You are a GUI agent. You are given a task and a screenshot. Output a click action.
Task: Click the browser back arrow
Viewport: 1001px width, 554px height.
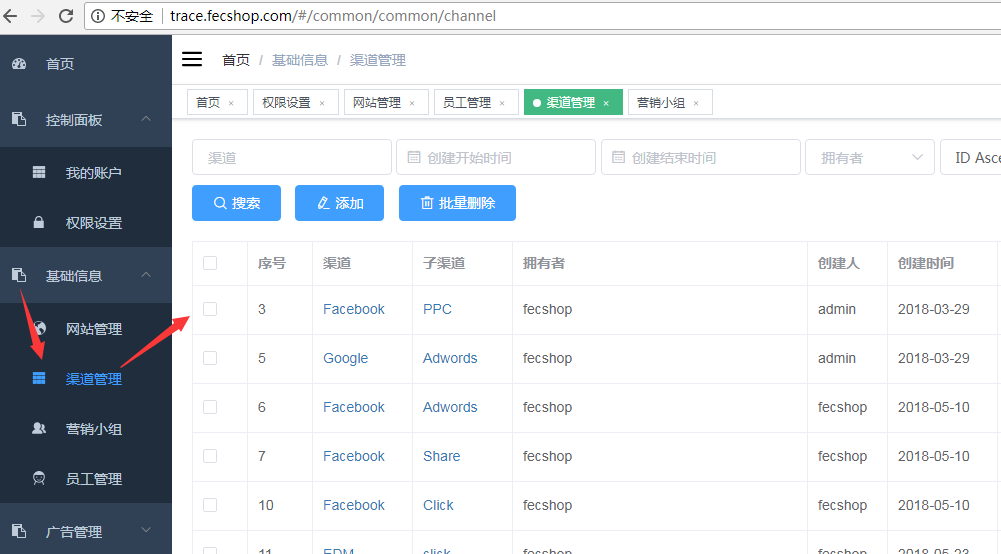(x=10, y=16)
